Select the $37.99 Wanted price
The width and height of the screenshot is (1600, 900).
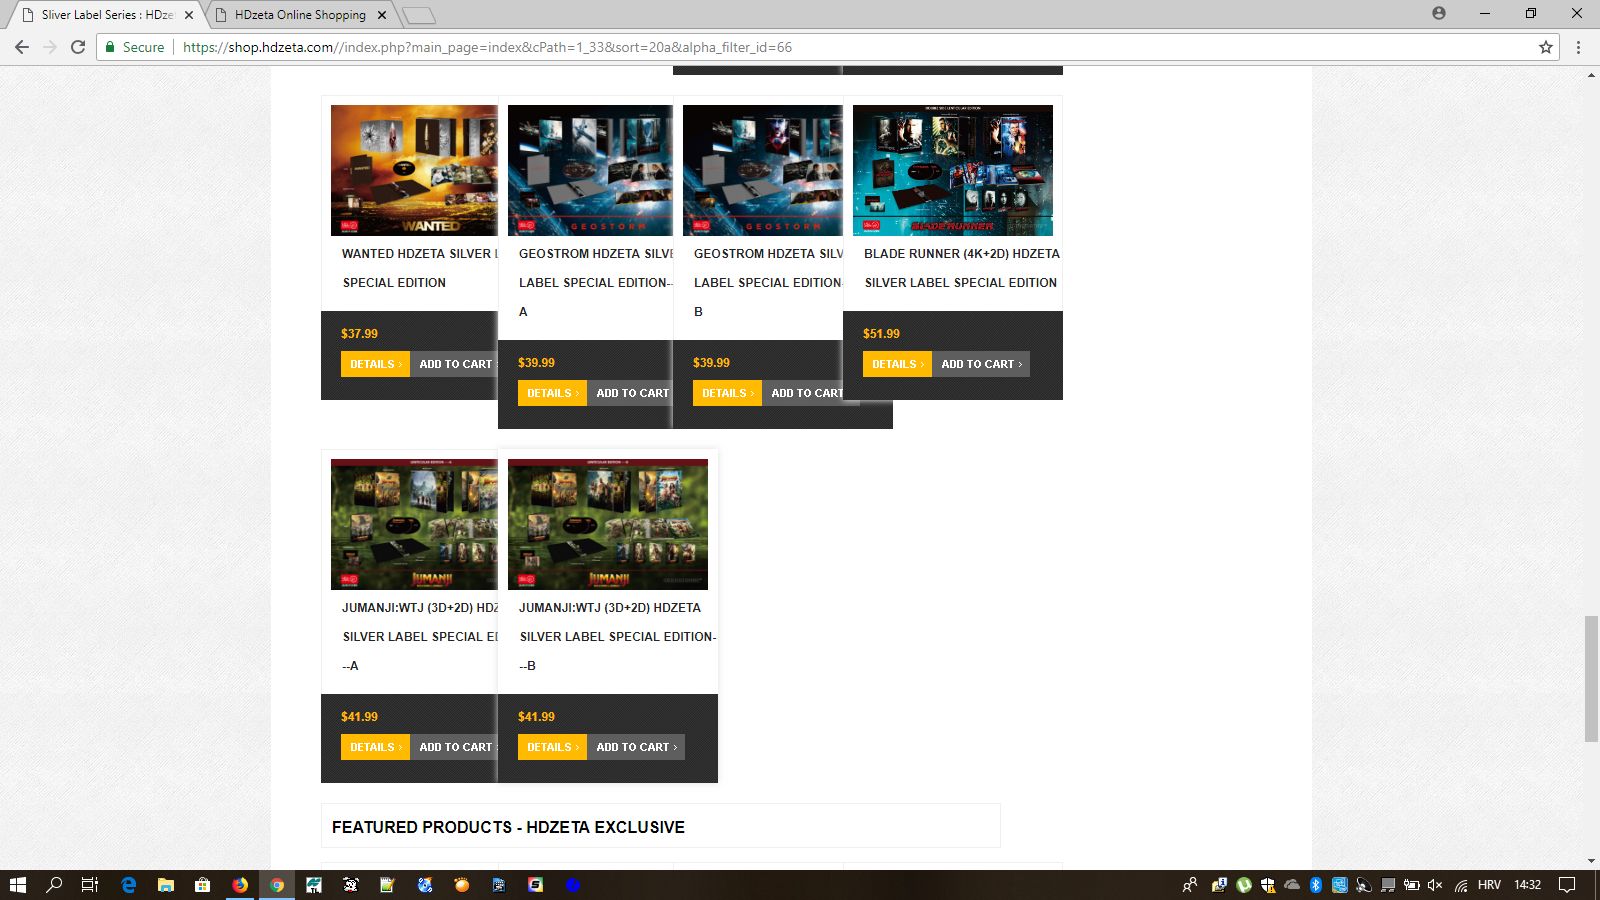coord(359,334)
